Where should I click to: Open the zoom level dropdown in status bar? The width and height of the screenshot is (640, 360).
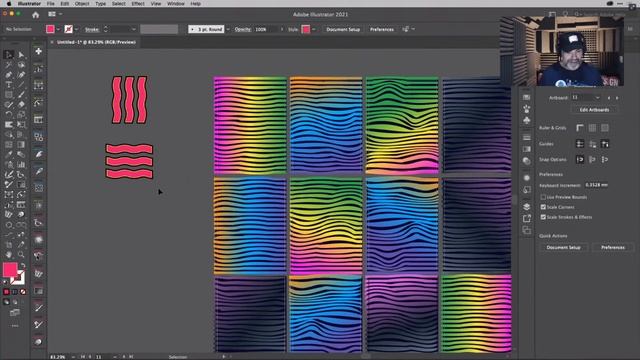(73, 357)
